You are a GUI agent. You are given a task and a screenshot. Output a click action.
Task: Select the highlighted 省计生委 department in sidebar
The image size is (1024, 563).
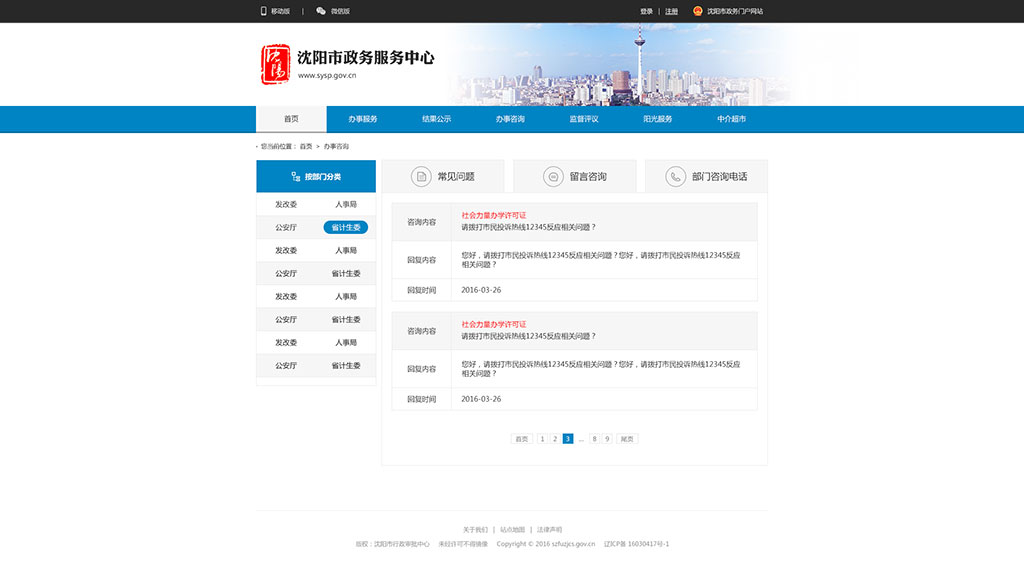coord(346,228)
